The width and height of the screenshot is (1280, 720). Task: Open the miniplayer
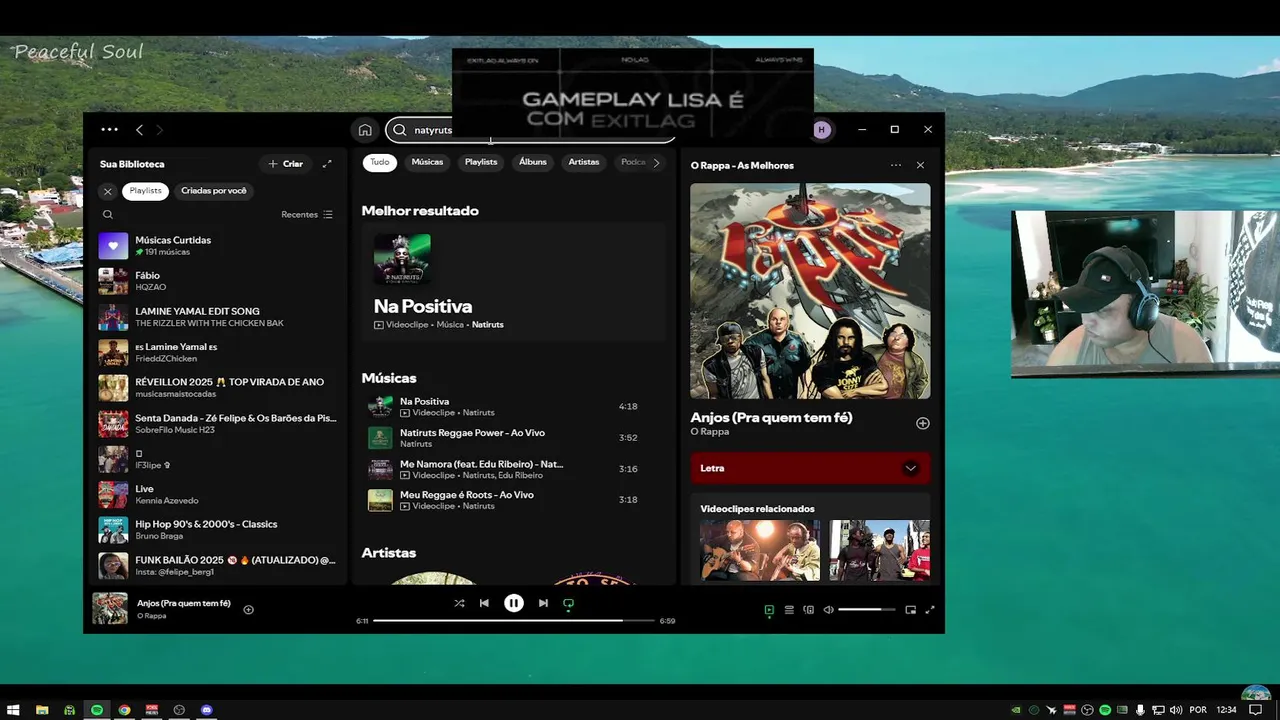pyautogui.click(x=910, y=610)
